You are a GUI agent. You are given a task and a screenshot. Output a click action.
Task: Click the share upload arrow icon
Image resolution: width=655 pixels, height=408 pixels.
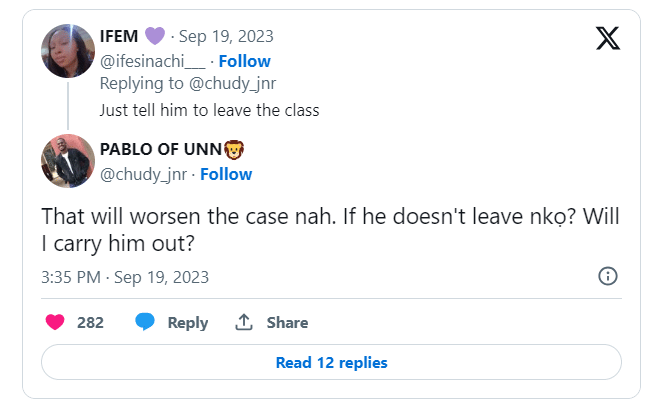coord(242,322)
